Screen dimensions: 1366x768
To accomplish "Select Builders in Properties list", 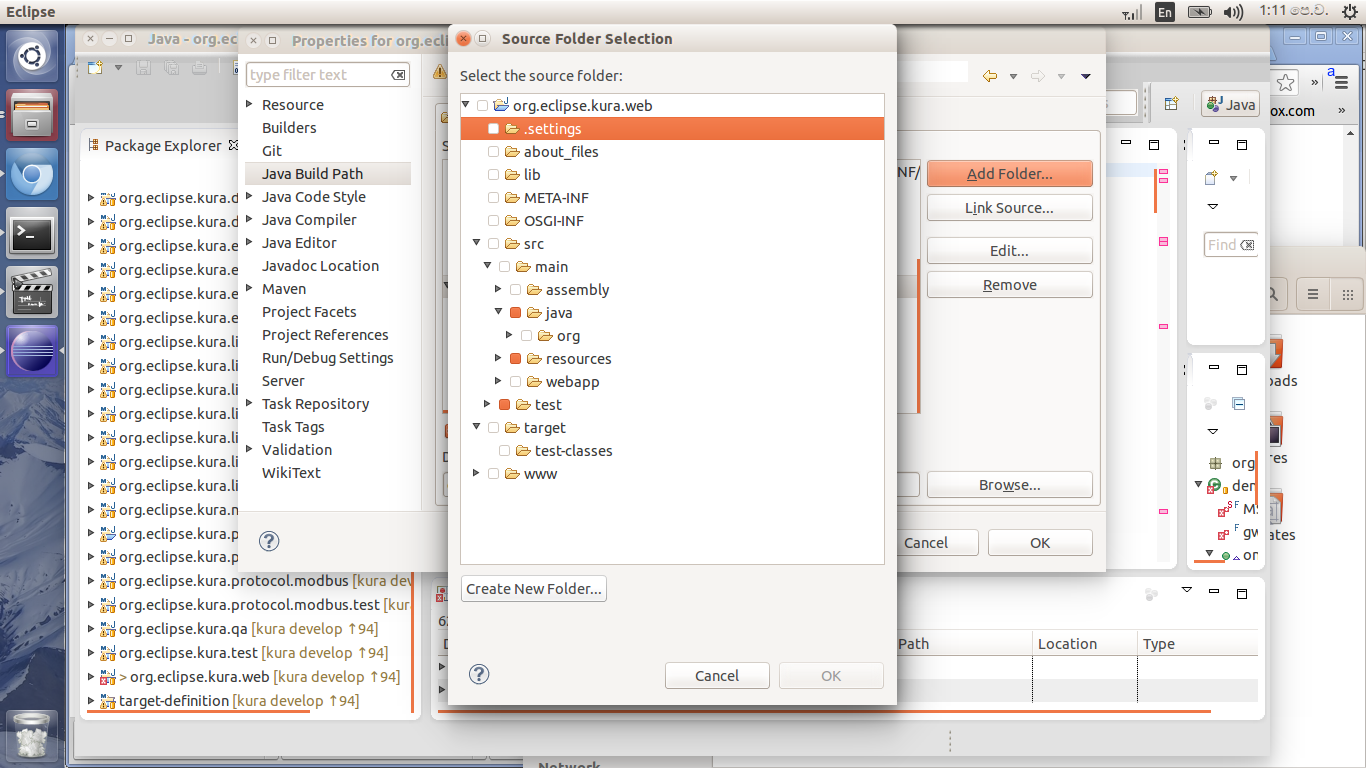I will [289, 128].
